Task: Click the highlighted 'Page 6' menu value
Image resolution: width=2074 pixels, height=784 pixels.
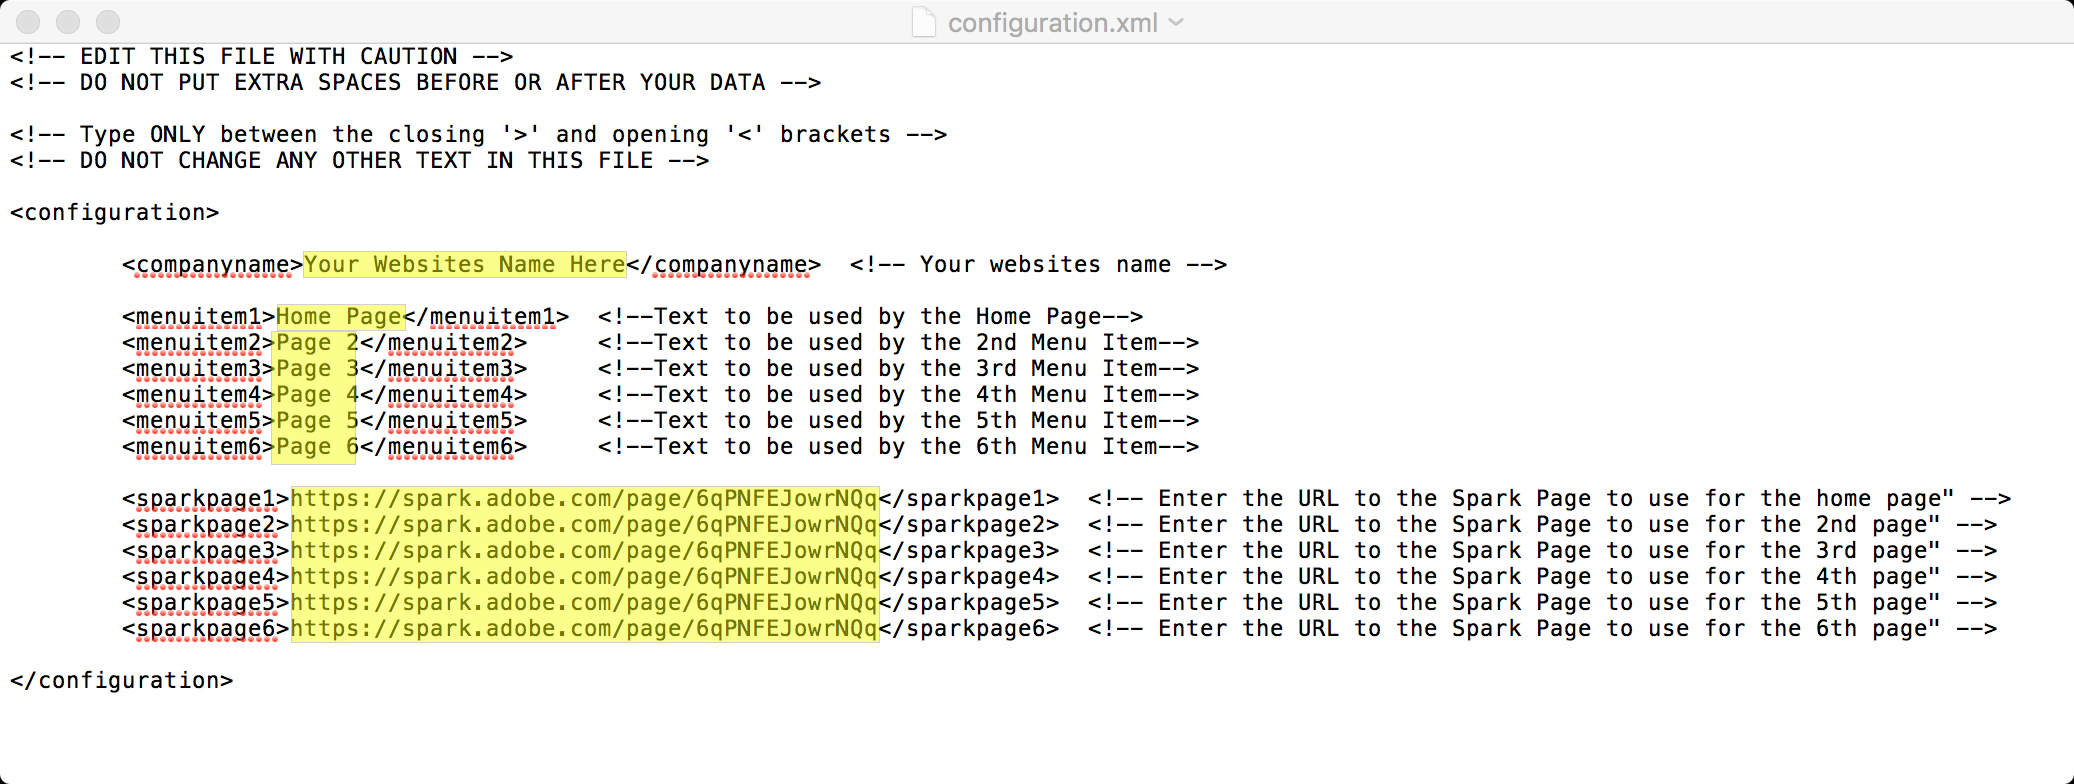Action: tap(316, 447)
